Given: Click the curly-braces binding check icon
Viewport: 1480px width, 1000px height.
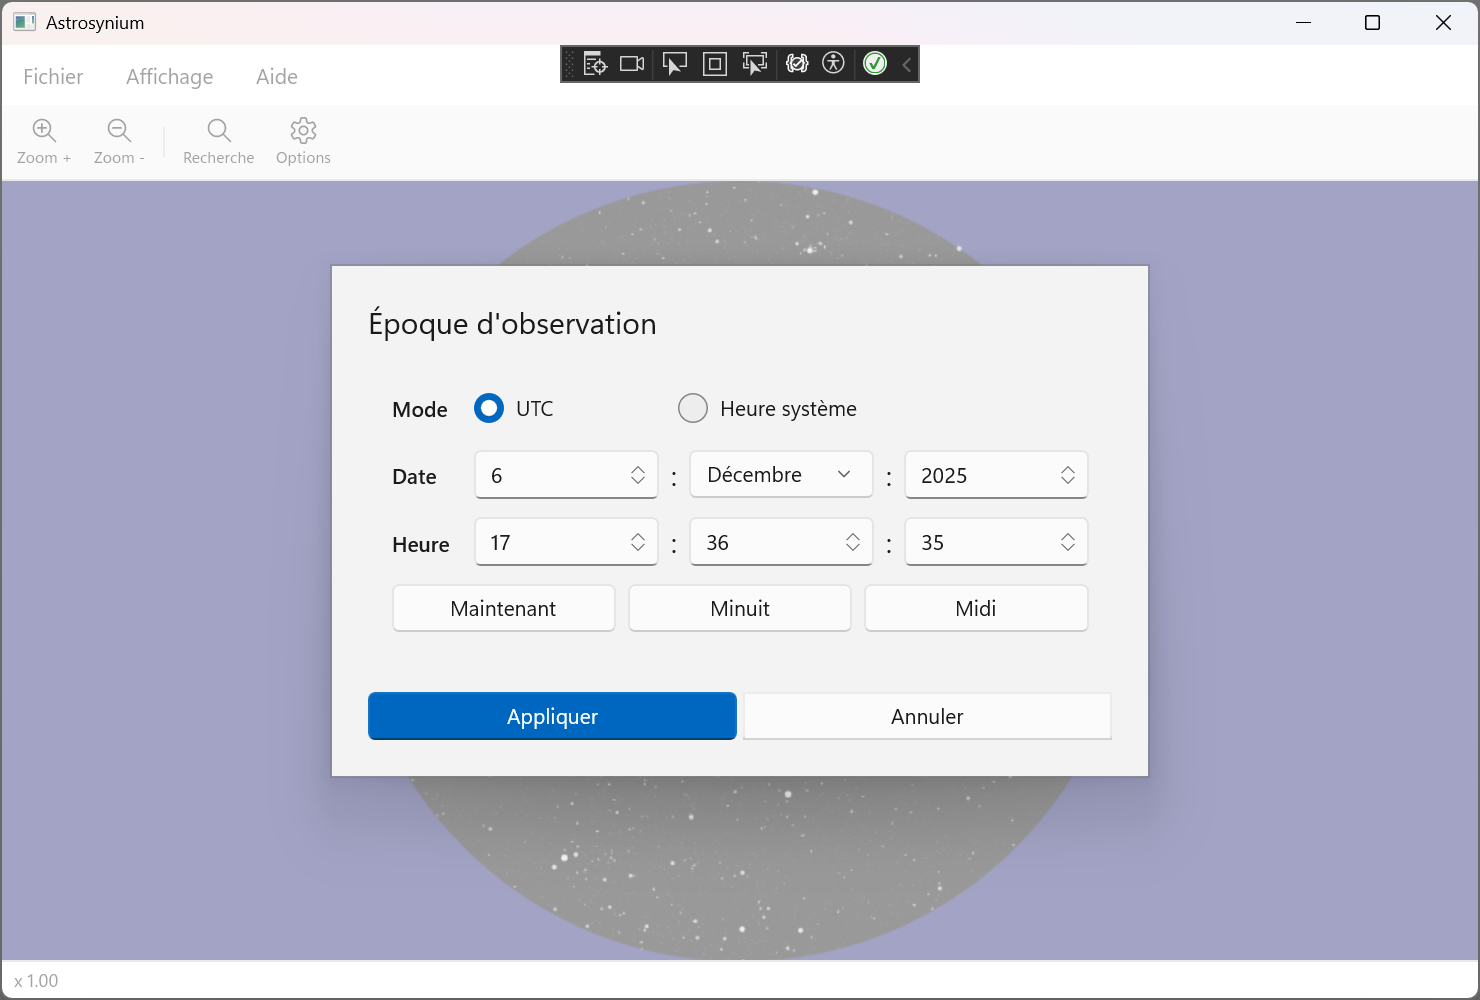Looking at the screenshot, I should (797, 64).
